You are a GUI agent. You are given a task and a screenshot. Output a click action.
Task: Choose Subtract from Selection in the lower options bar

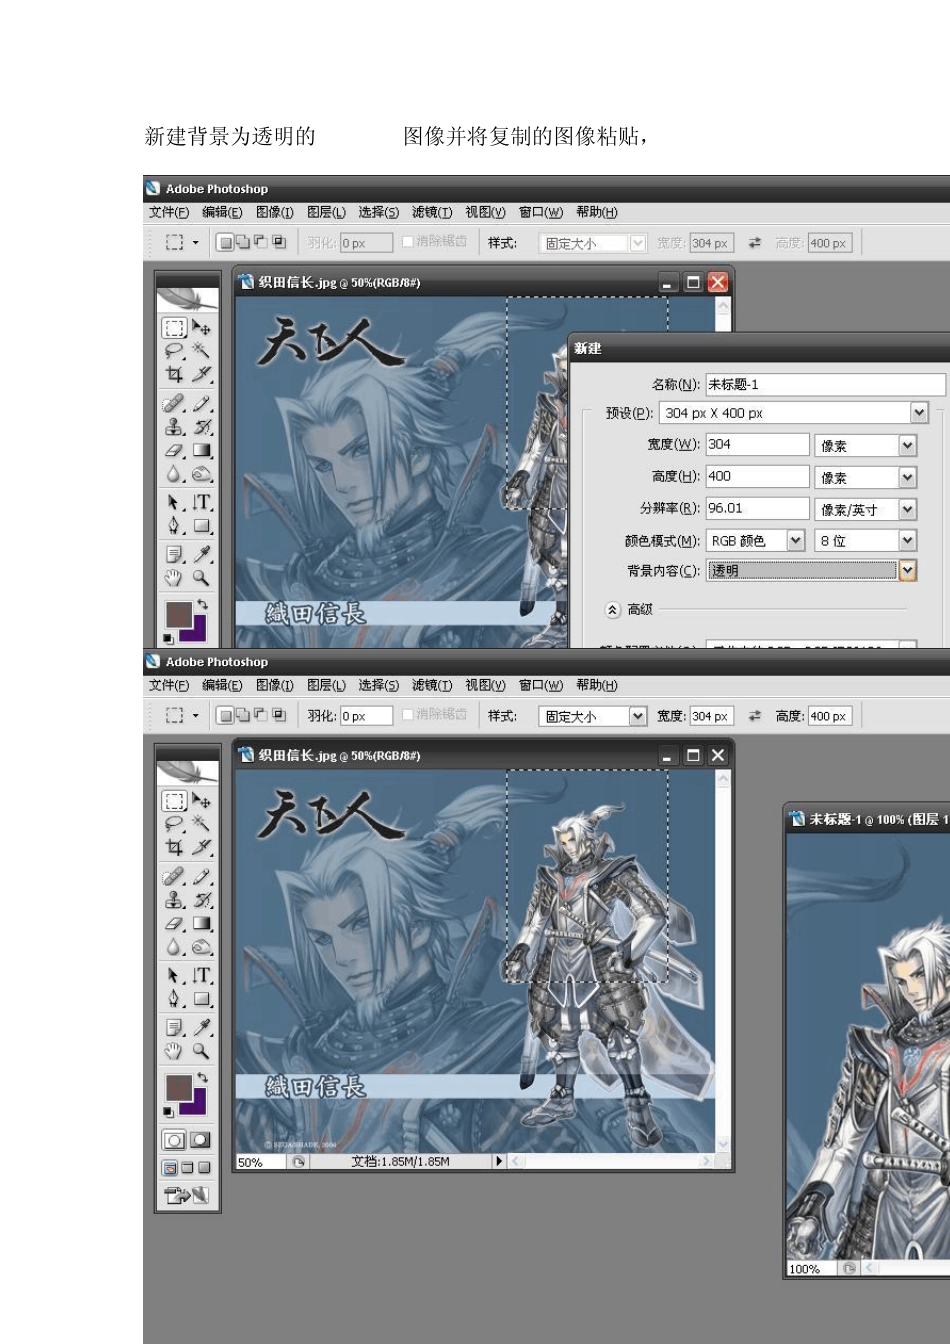260,715
